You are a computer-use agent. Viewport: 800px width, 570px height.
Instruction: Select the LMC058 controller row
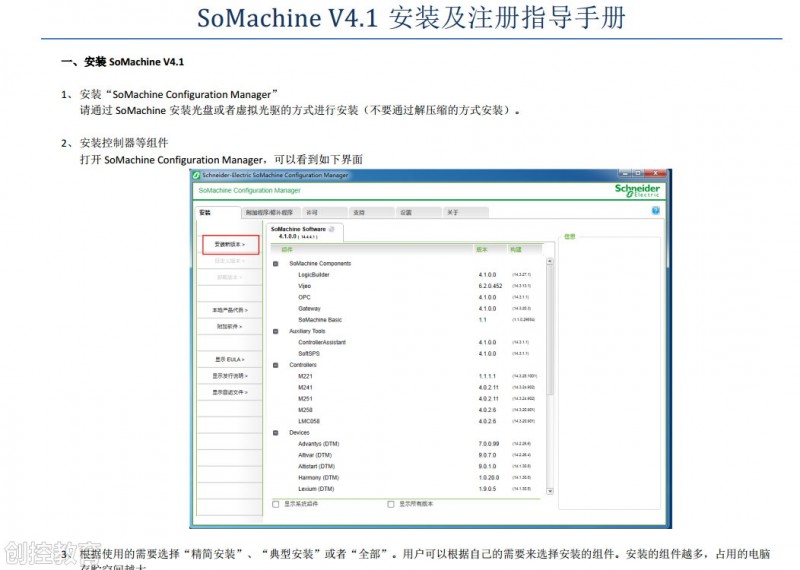408,422
